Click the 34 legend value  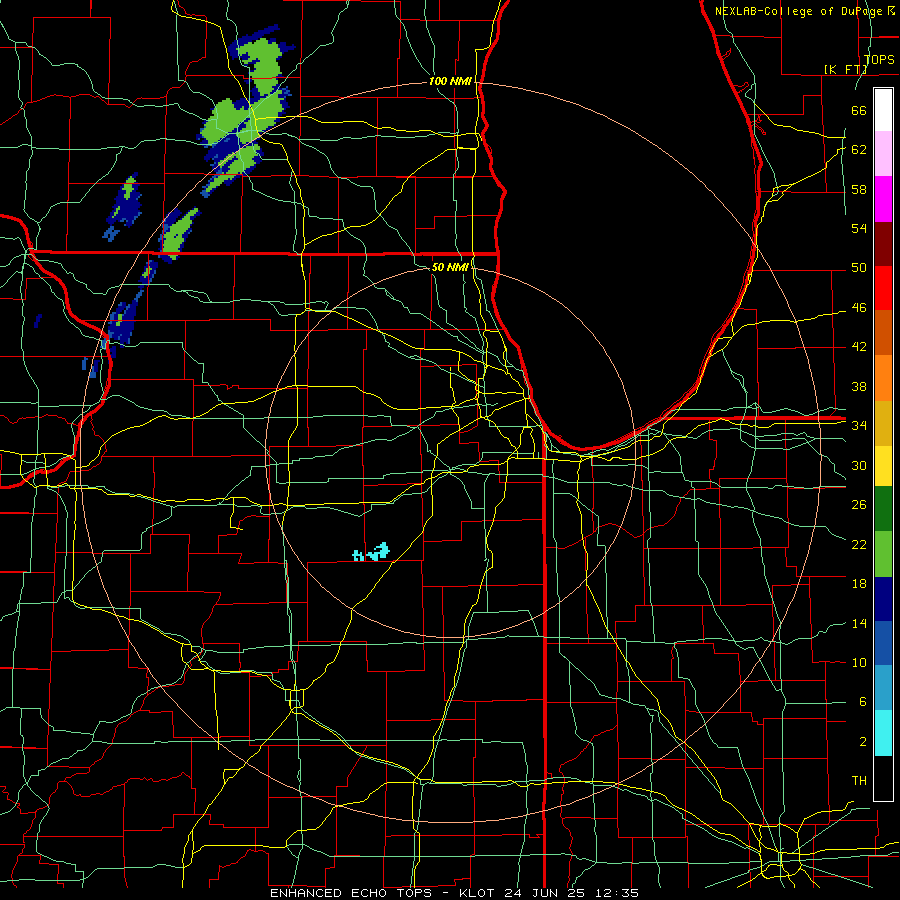pyautogui.click(x=859, y=425)
